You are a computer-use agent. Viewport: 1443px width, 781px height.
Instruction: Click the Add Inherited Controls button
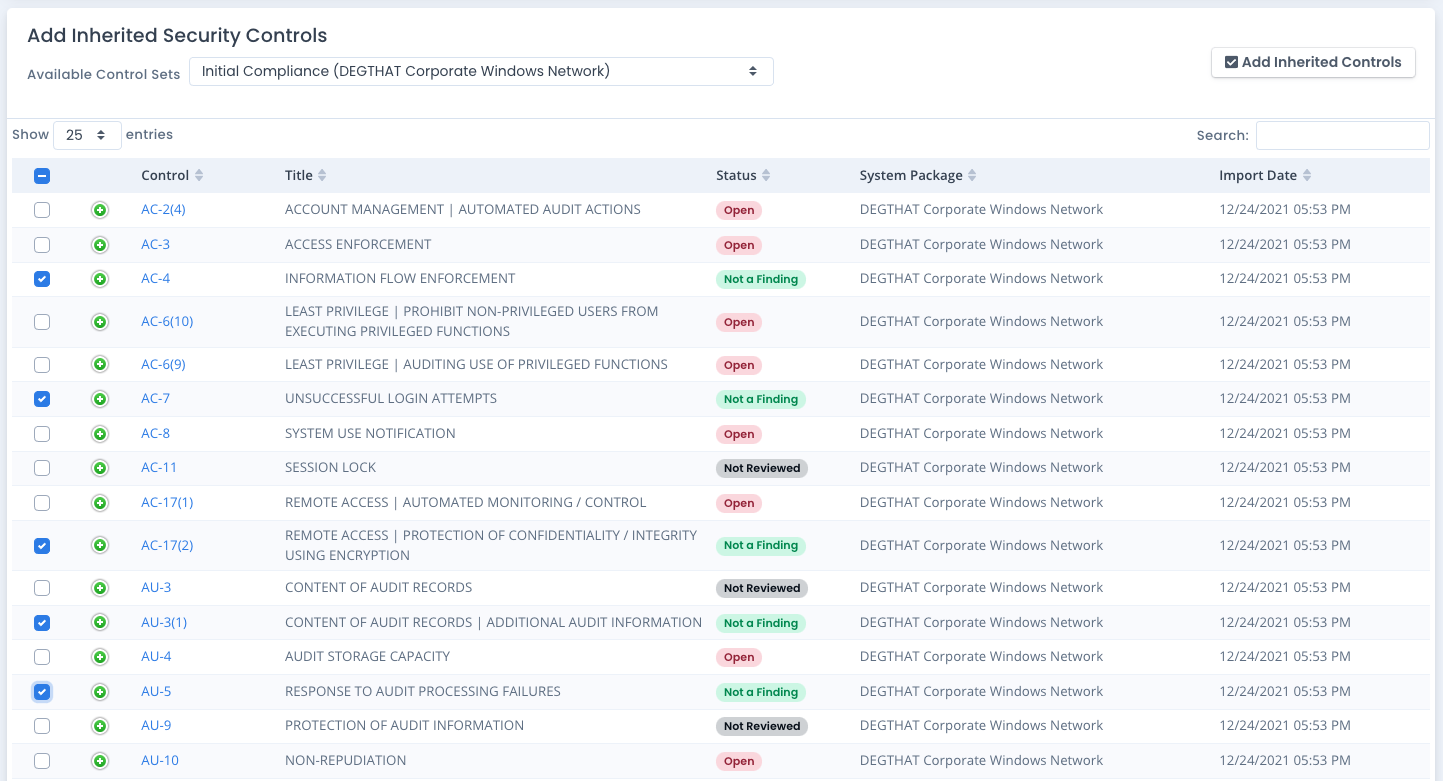pos(1313,62)
